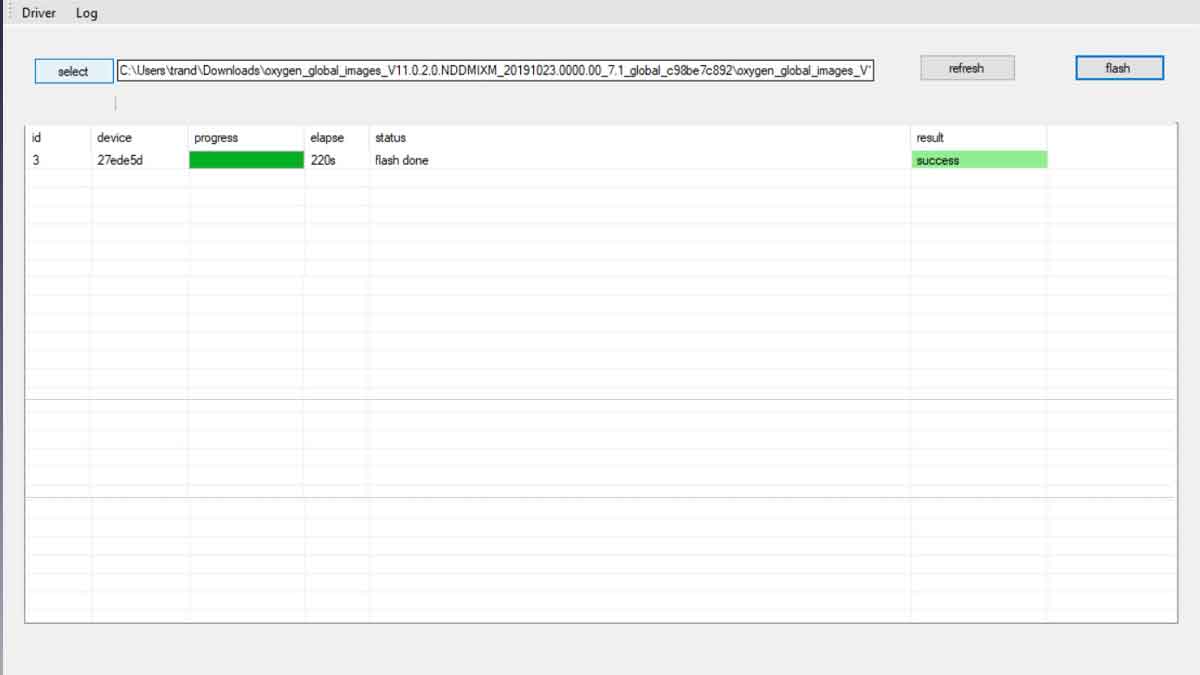Click the select button to choose firmware
Screen dimensions: 1200x675
(73, 71)
